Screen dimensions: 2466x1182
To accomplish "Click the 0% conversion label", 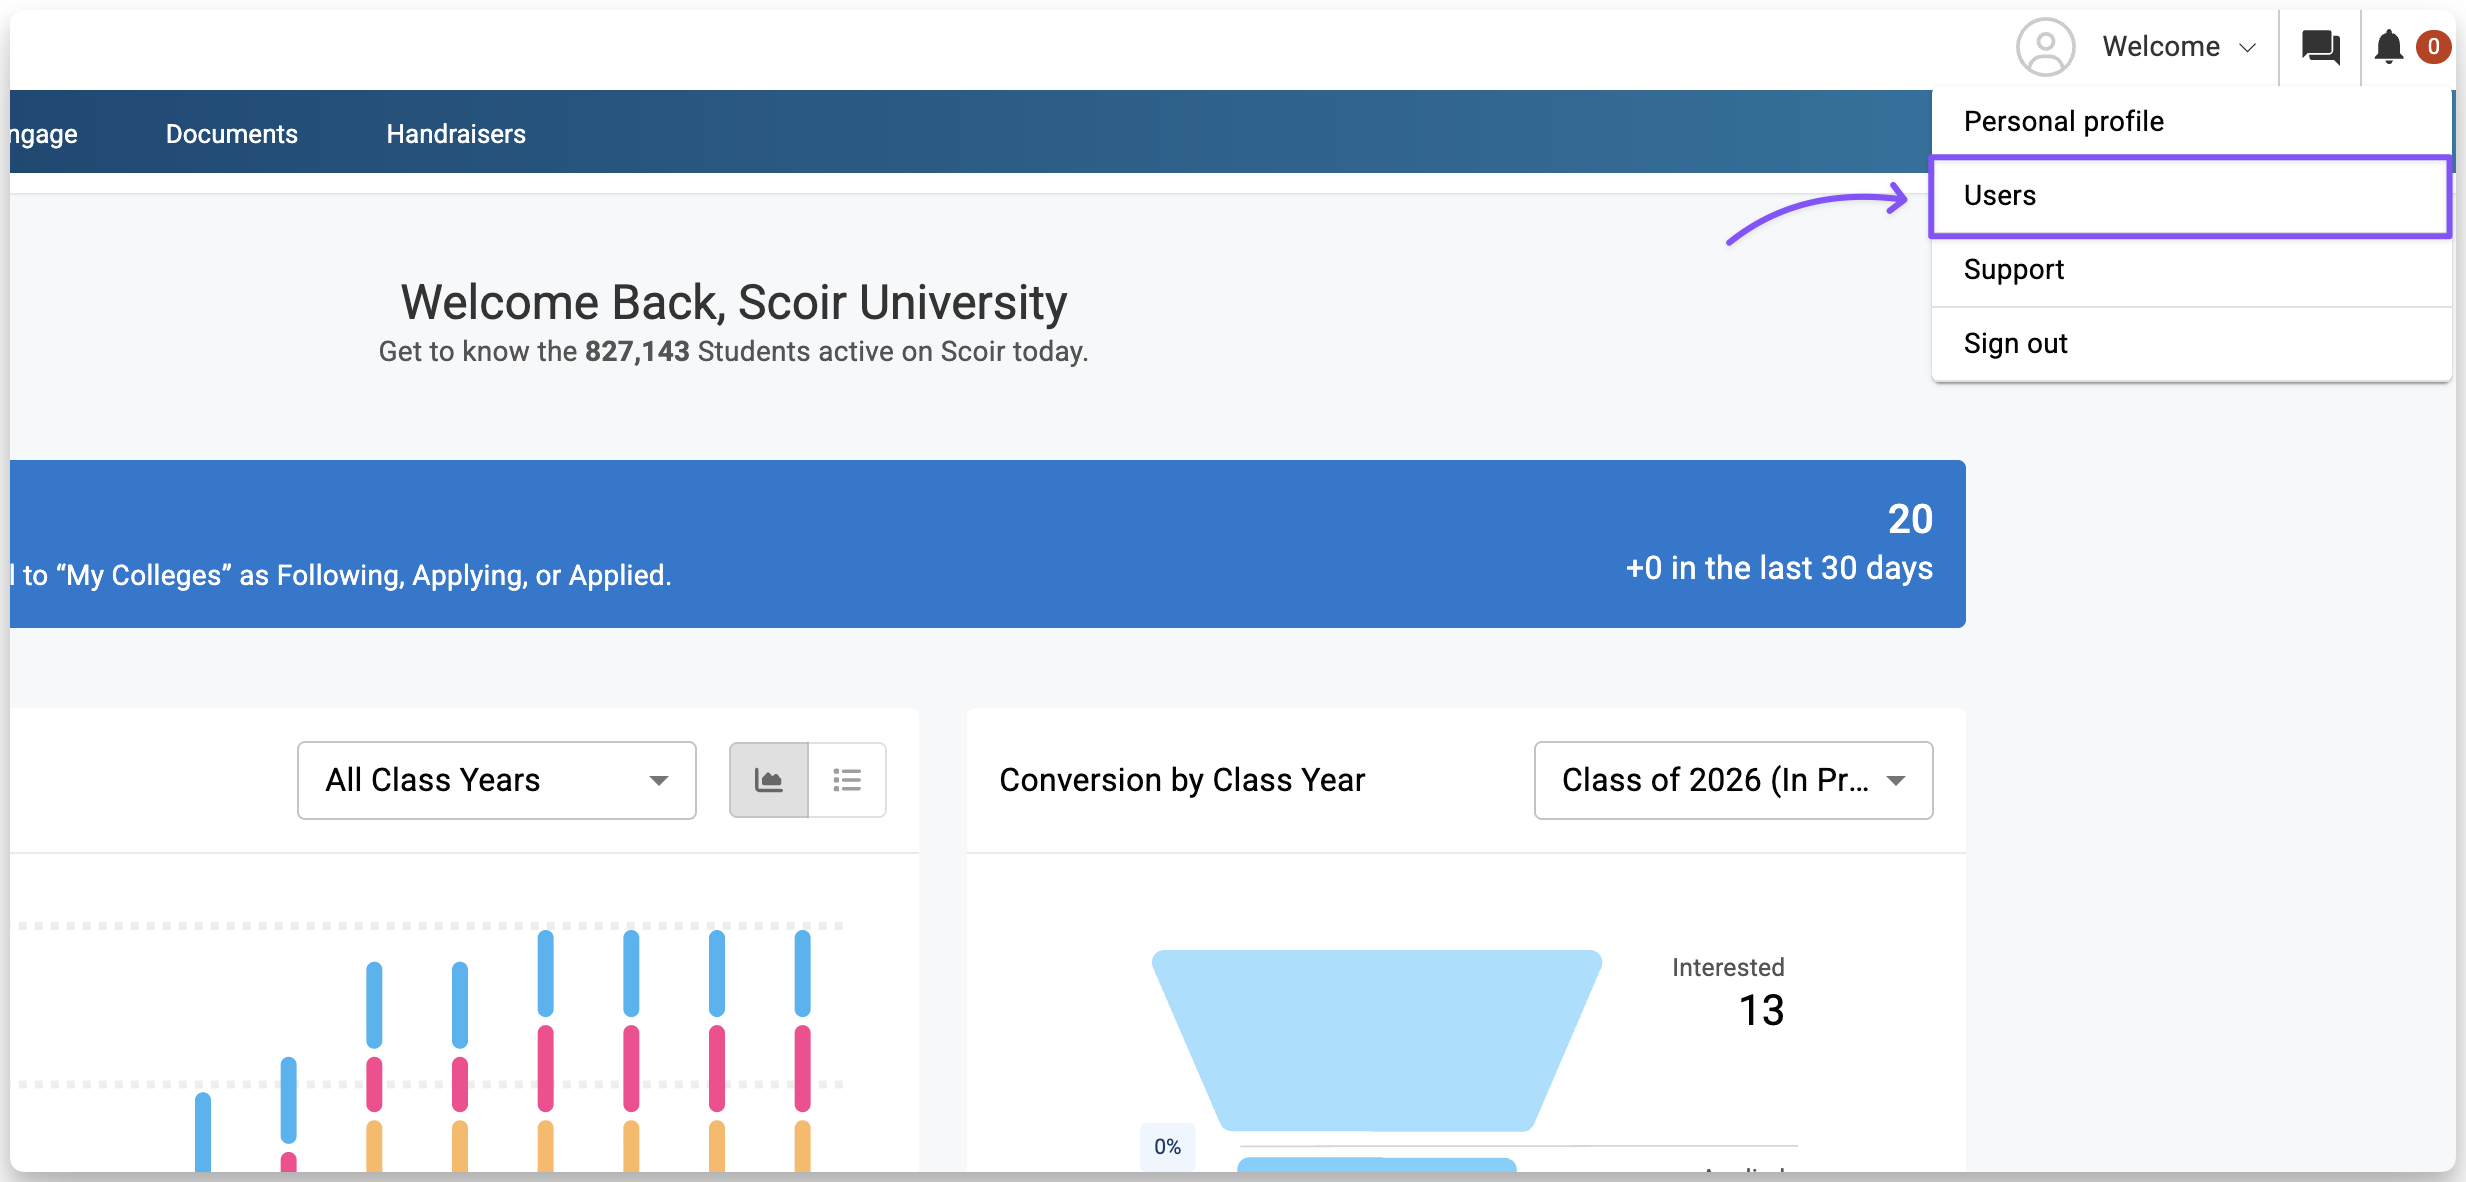I will [x=1167, y=1146].
